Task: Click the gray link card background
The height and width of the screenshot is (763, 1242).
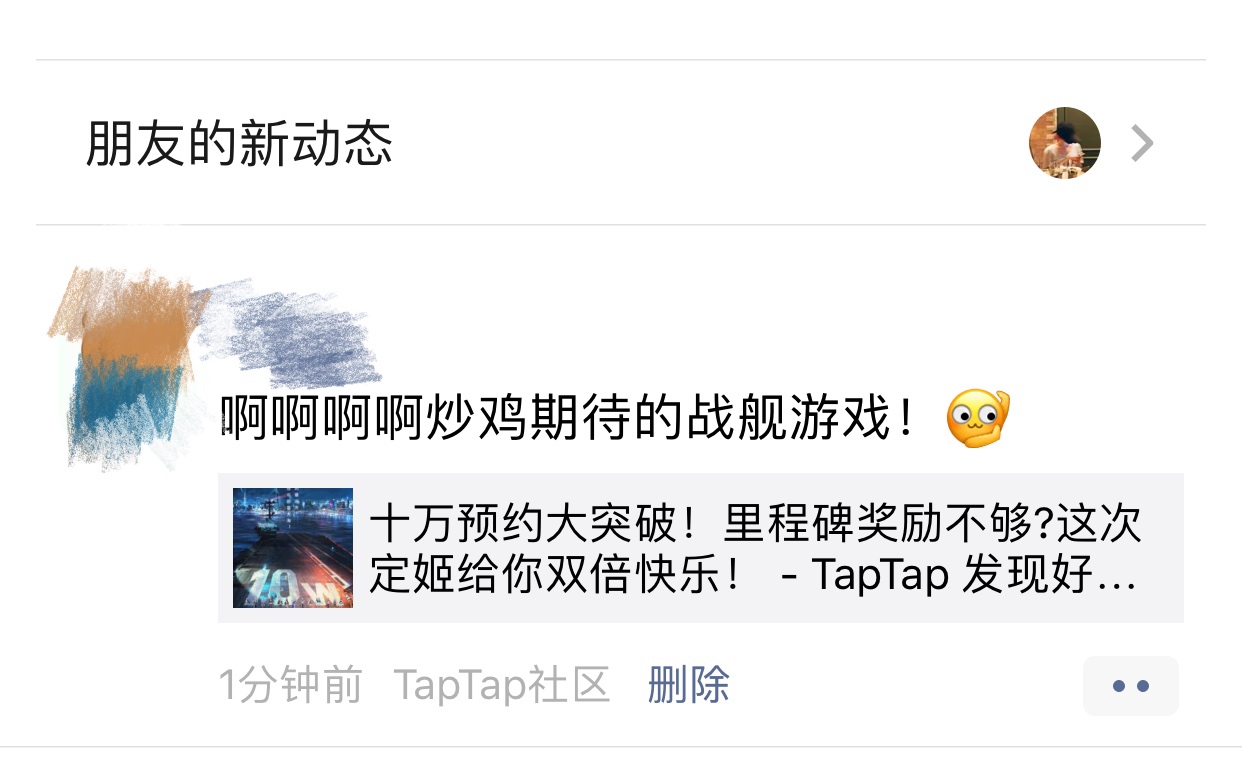Action: tap(701, 548)
